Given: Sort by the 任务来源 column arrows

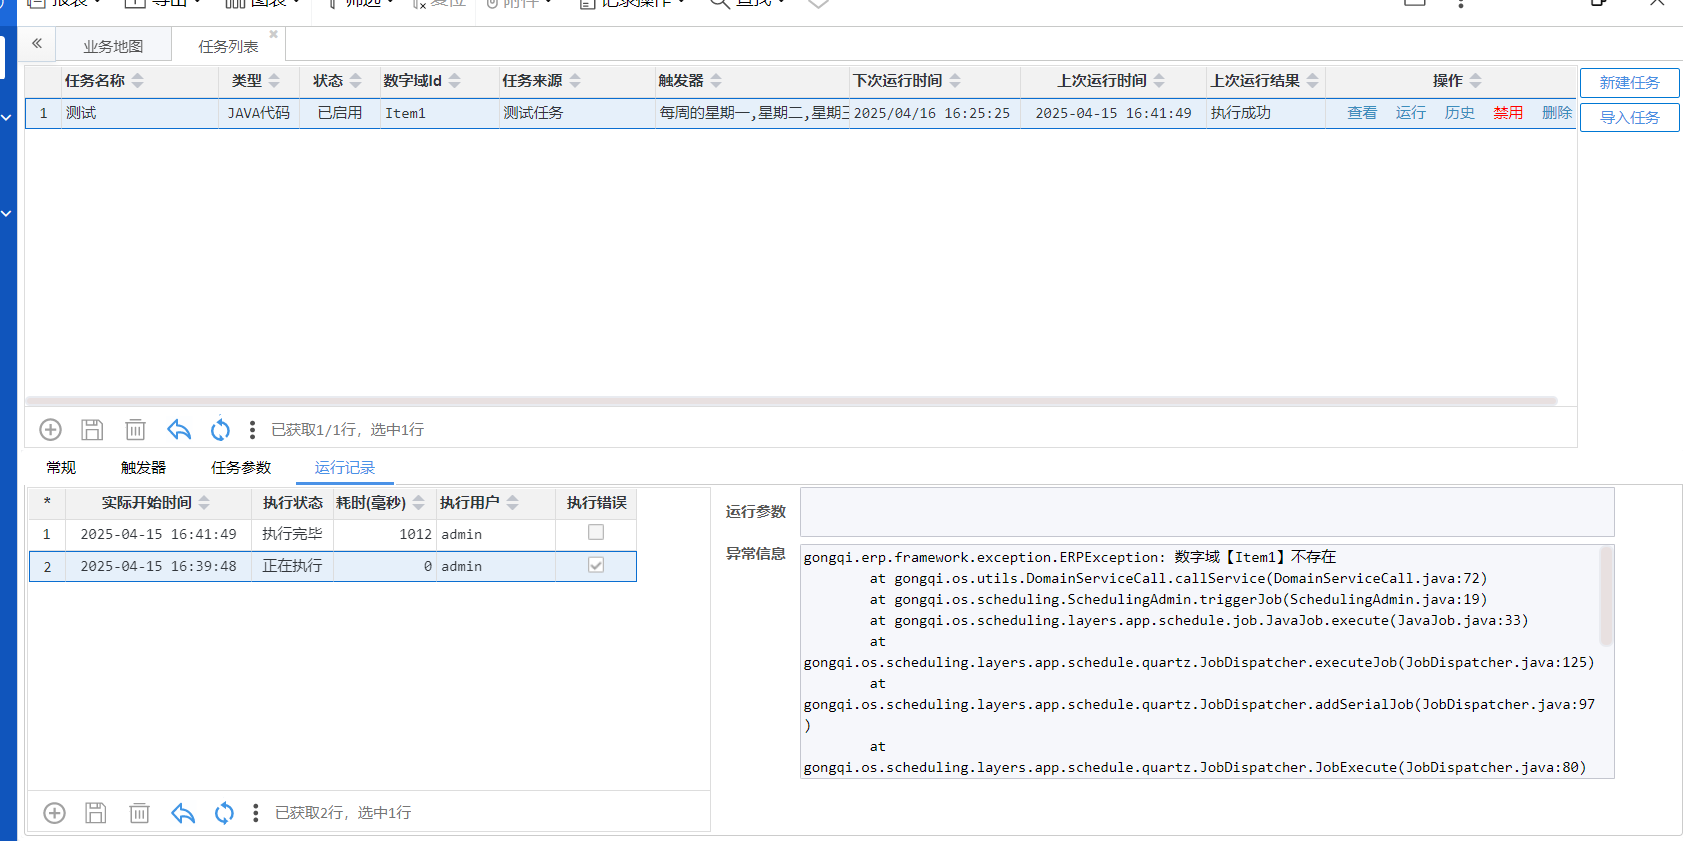Looking at the screenshot, I should (575, 81).
